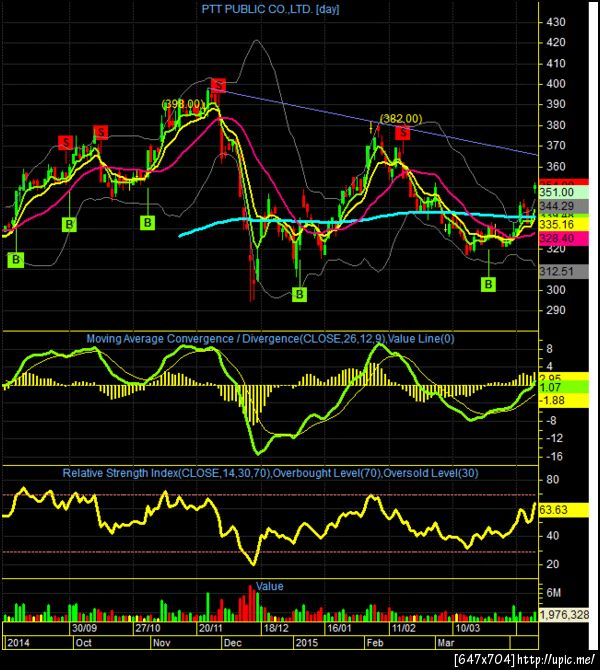Screen dimensions: 600x670
Task: Click the Buy marker above the 30/09 date
Action: click(x=69, y=224)
